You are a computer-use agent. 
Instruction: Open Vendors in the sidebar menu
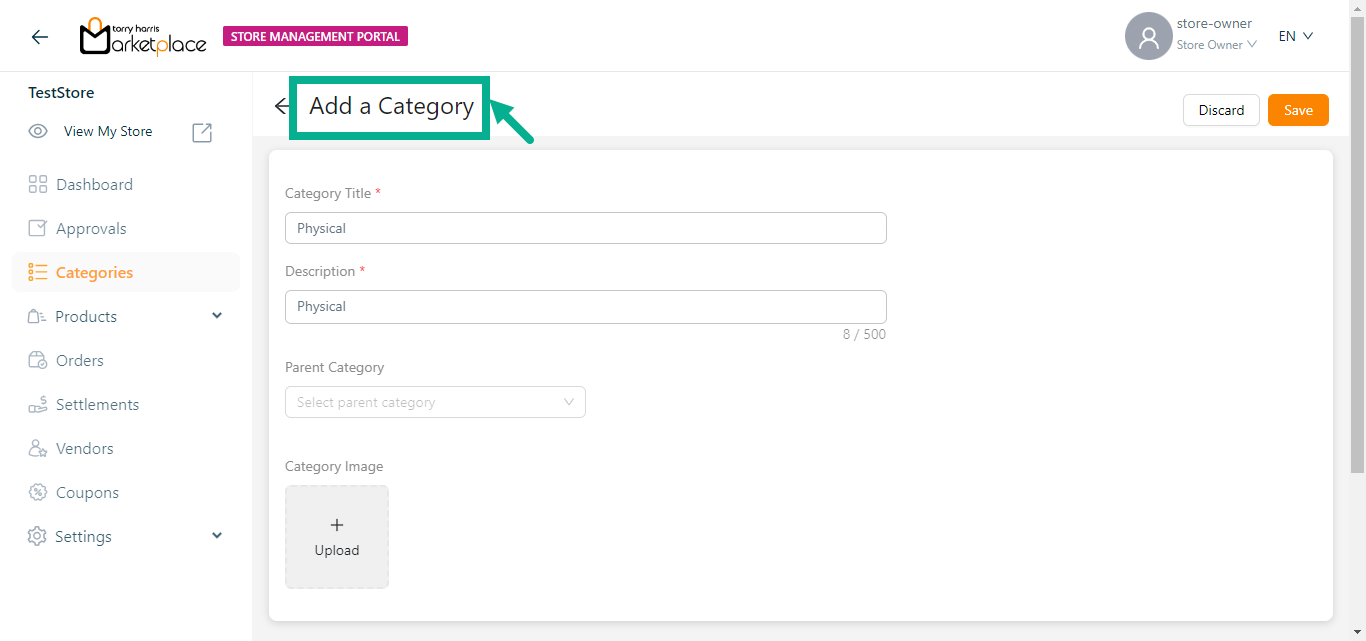click(x=84, y=448)
